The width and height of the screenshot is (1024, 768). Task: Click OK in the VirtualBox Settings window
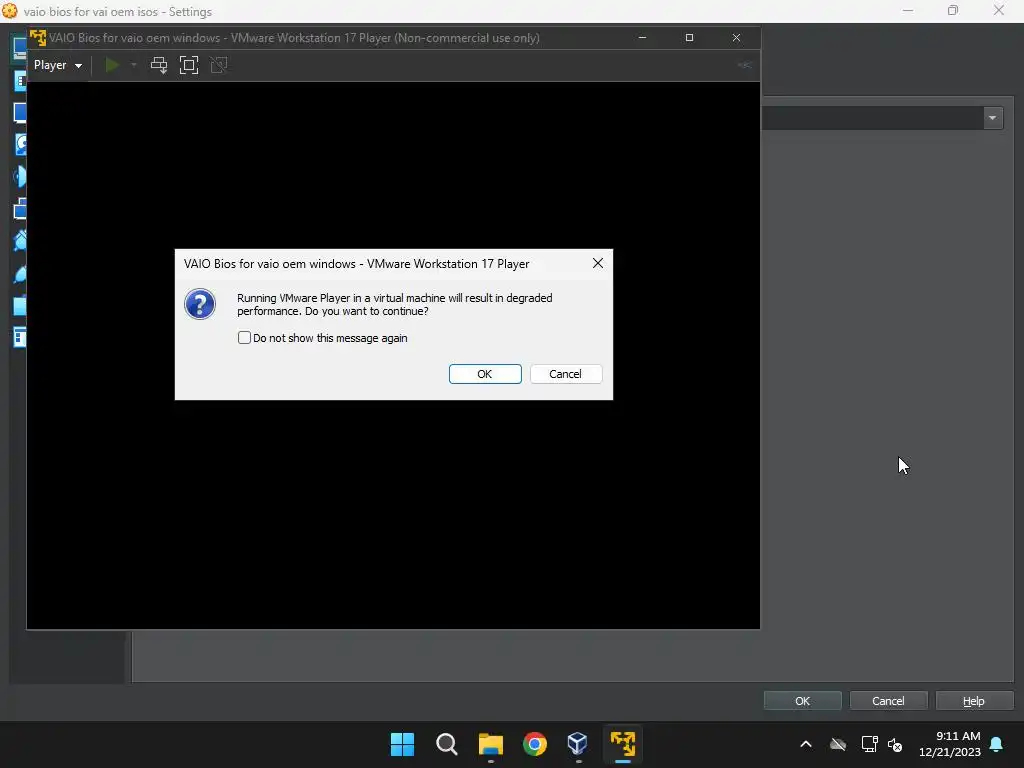click(803, 701)
